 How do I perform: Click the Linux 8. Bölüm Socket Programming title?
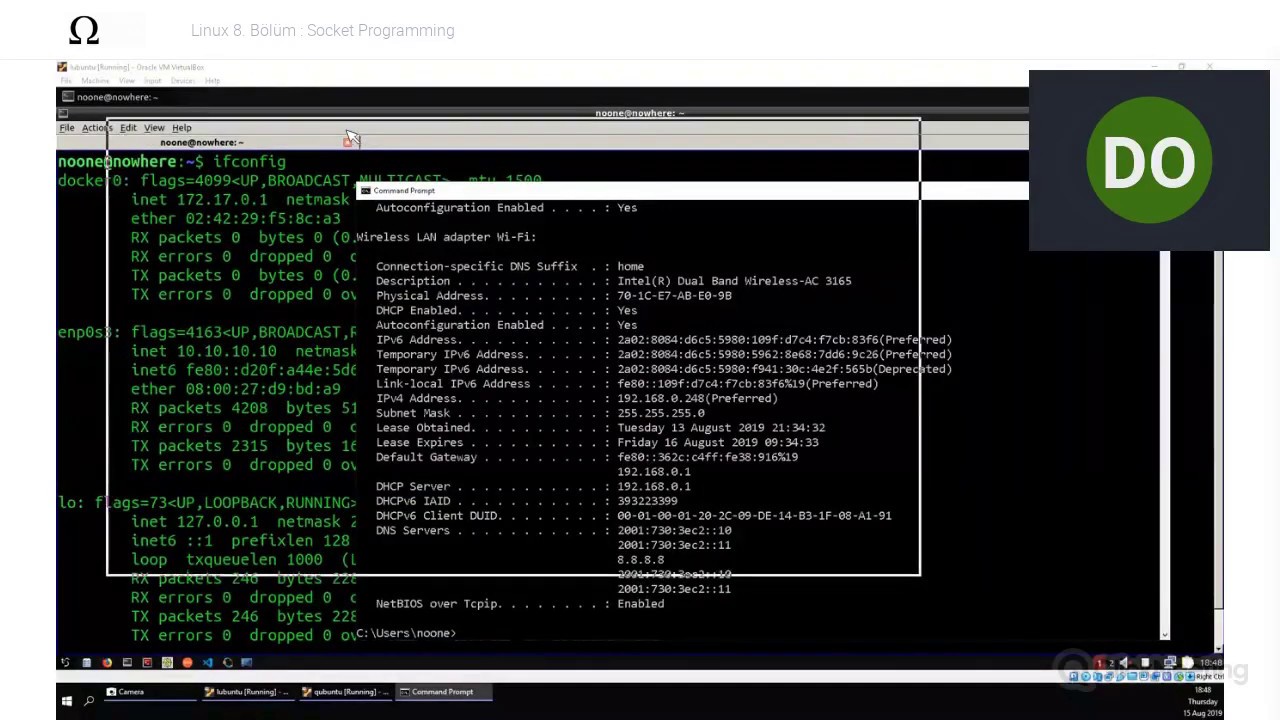pyautogui.click(x=322, y=31)
